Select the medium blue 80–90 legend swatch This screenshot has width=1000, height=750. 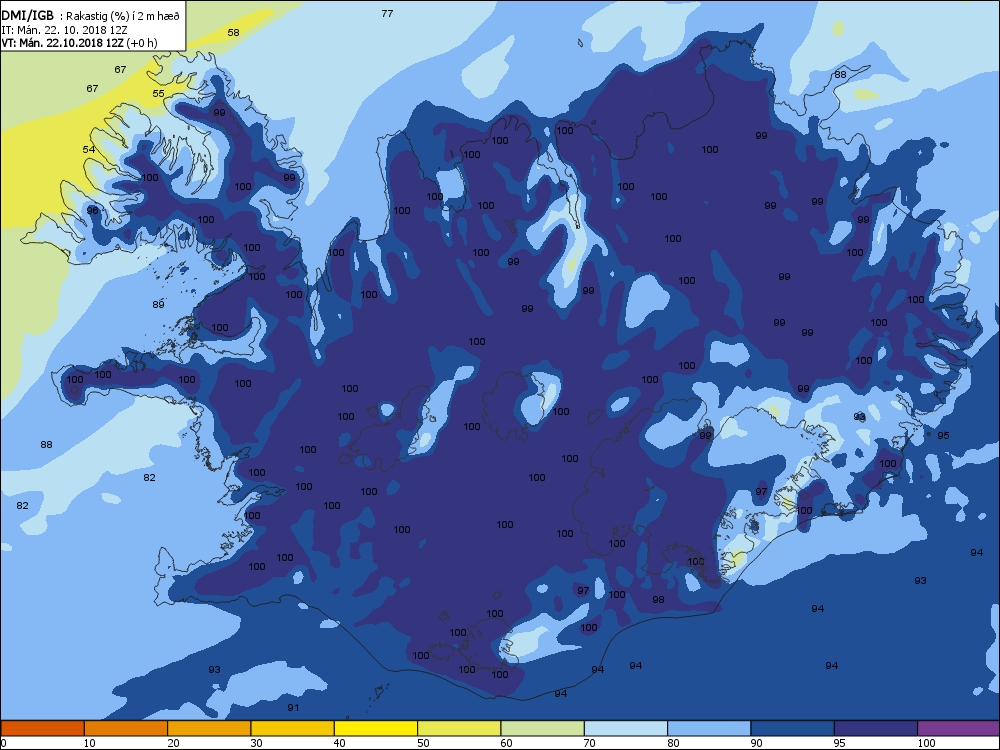(709, 728)
